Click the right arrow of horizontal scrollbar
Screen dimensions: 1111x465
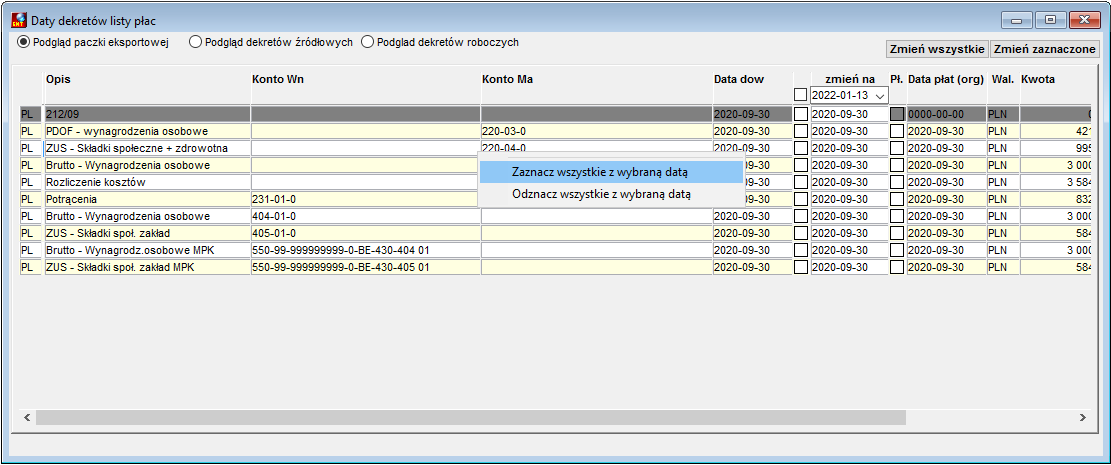click(x=1083, y=418)
